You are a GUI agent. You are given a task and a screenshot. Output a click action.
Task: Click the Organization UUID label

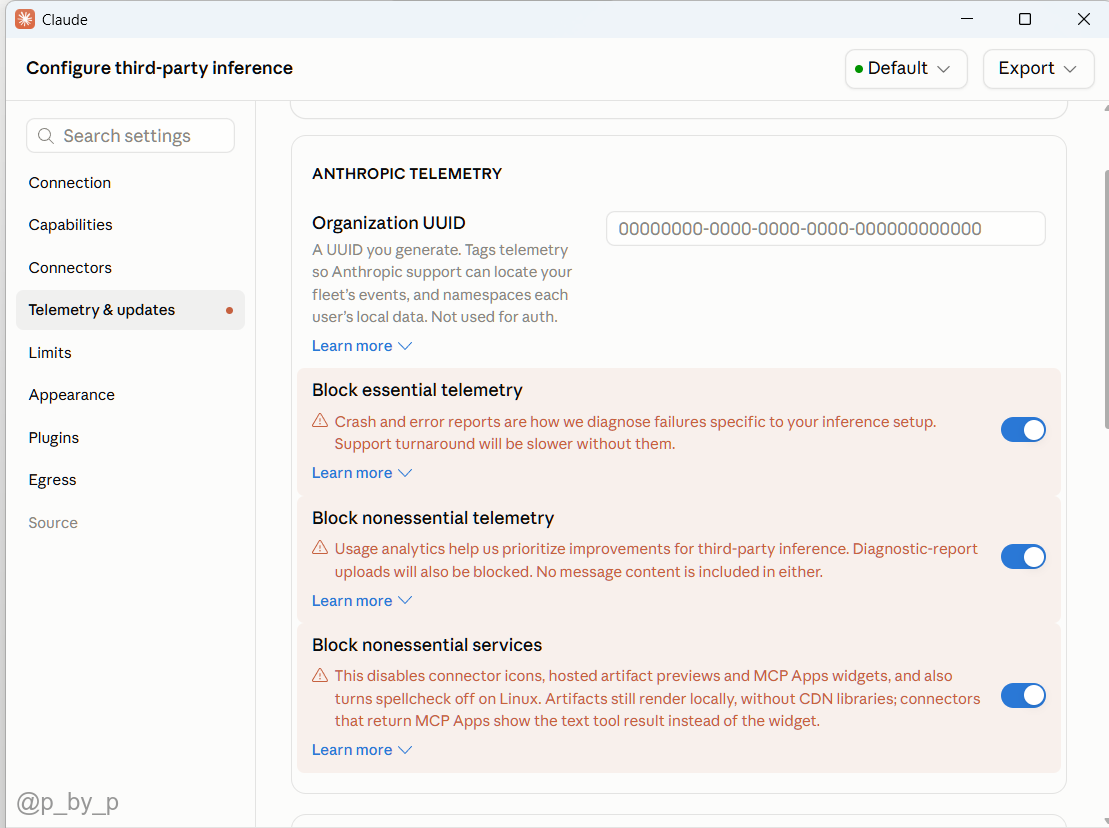388,223
